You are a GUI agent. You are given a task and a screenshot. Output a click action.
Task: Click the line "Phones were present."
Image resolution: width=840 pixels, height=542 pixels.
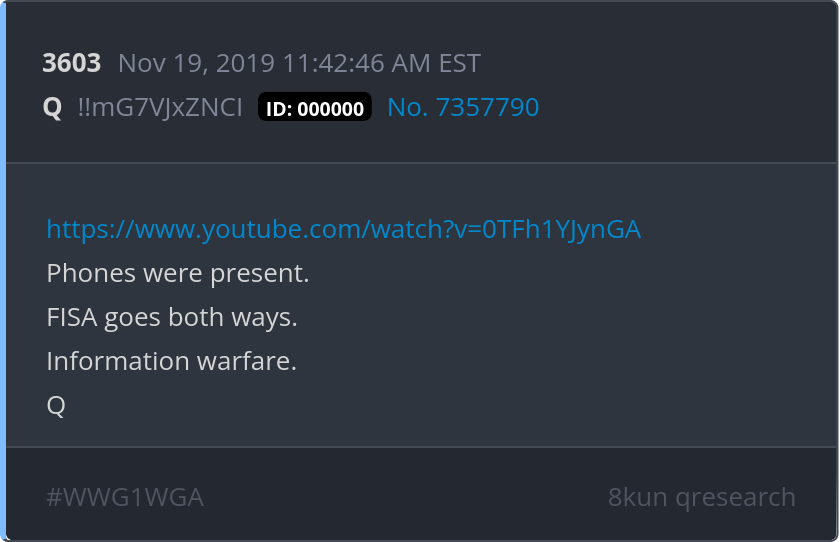(178, 274)
